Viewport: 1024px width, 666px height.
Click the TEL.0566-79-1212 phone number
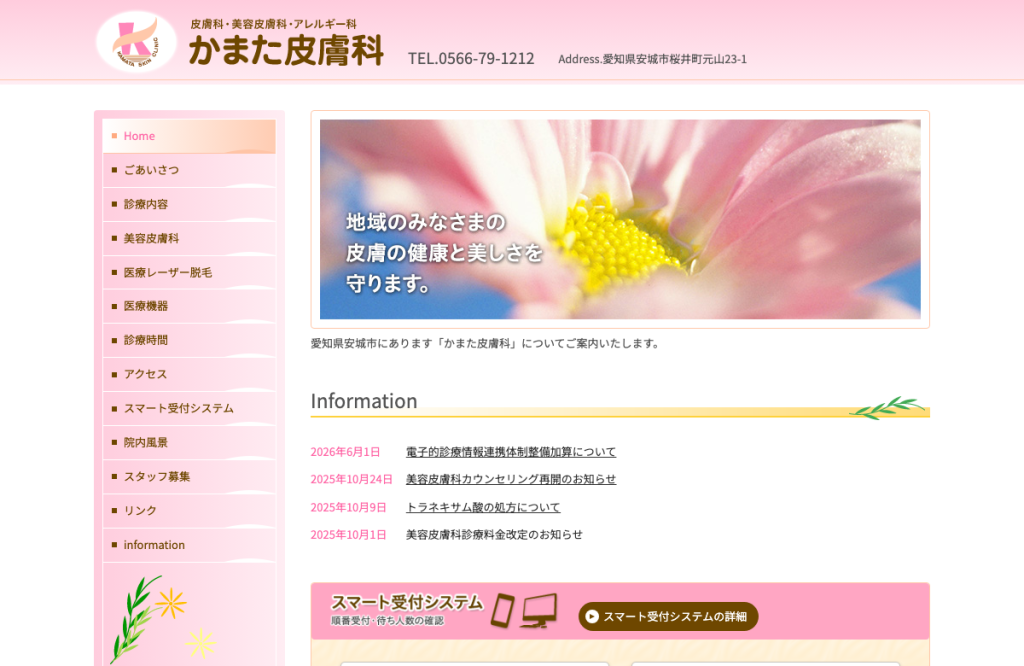(471, 59)
